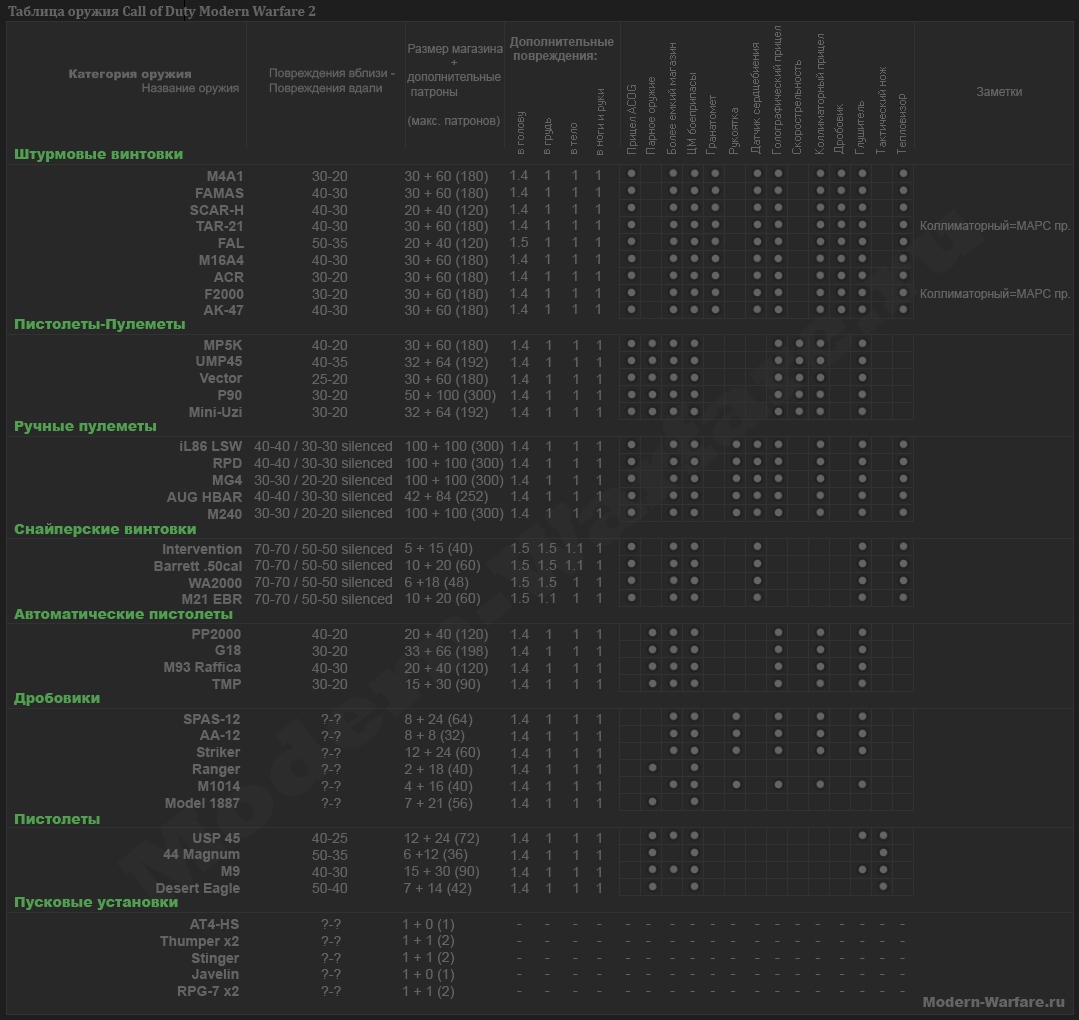Image resolution: width=1079 pixels, height=1020 pixels.
Task: Select the rotated "Тактический нож" column header
Action: click(x=882, y=110)
